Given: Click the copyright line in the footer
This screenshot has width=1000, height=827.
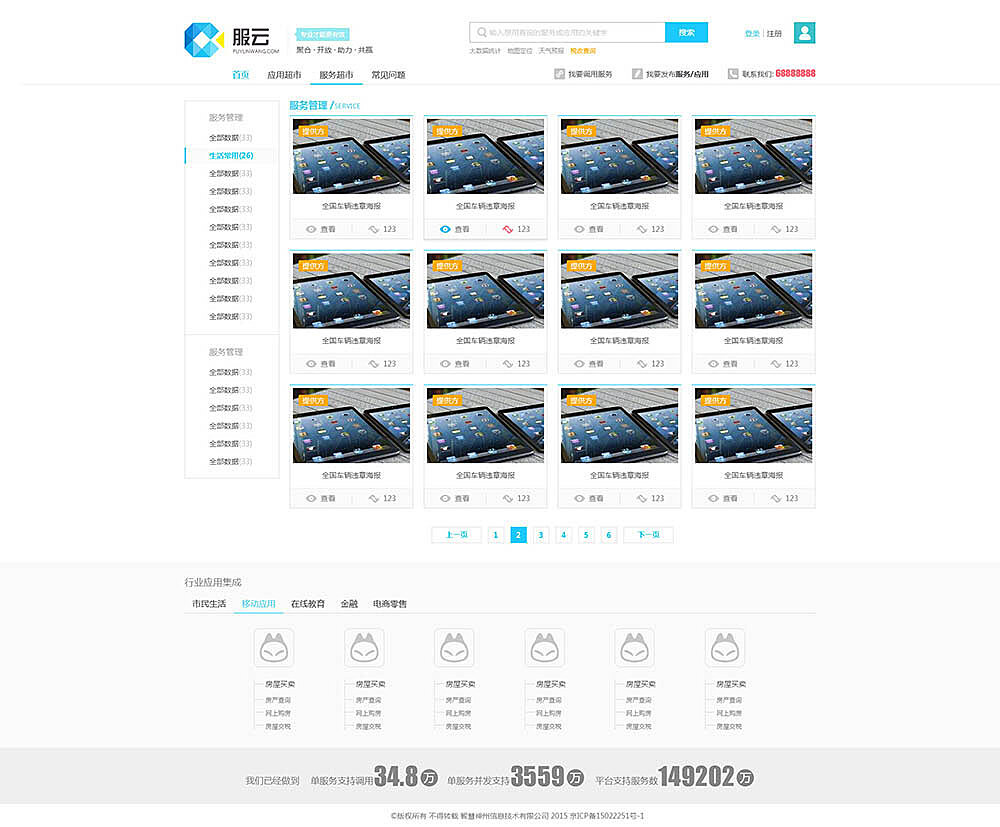Looking at the screenshot, I should 517,816.
